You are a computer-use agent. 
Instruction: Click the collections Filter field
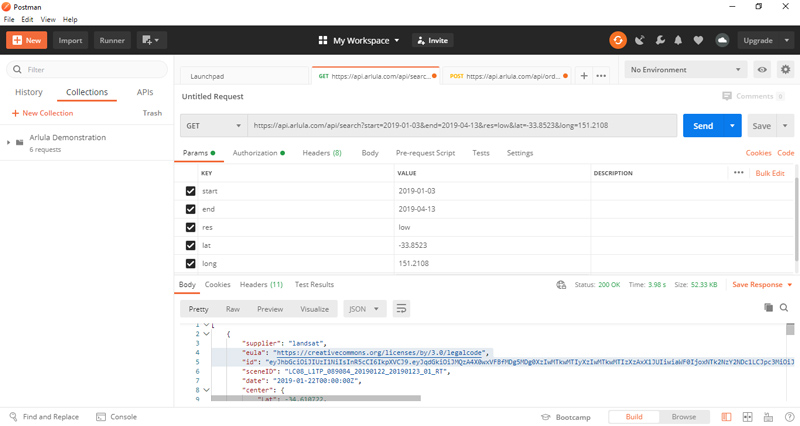point(87,69)
